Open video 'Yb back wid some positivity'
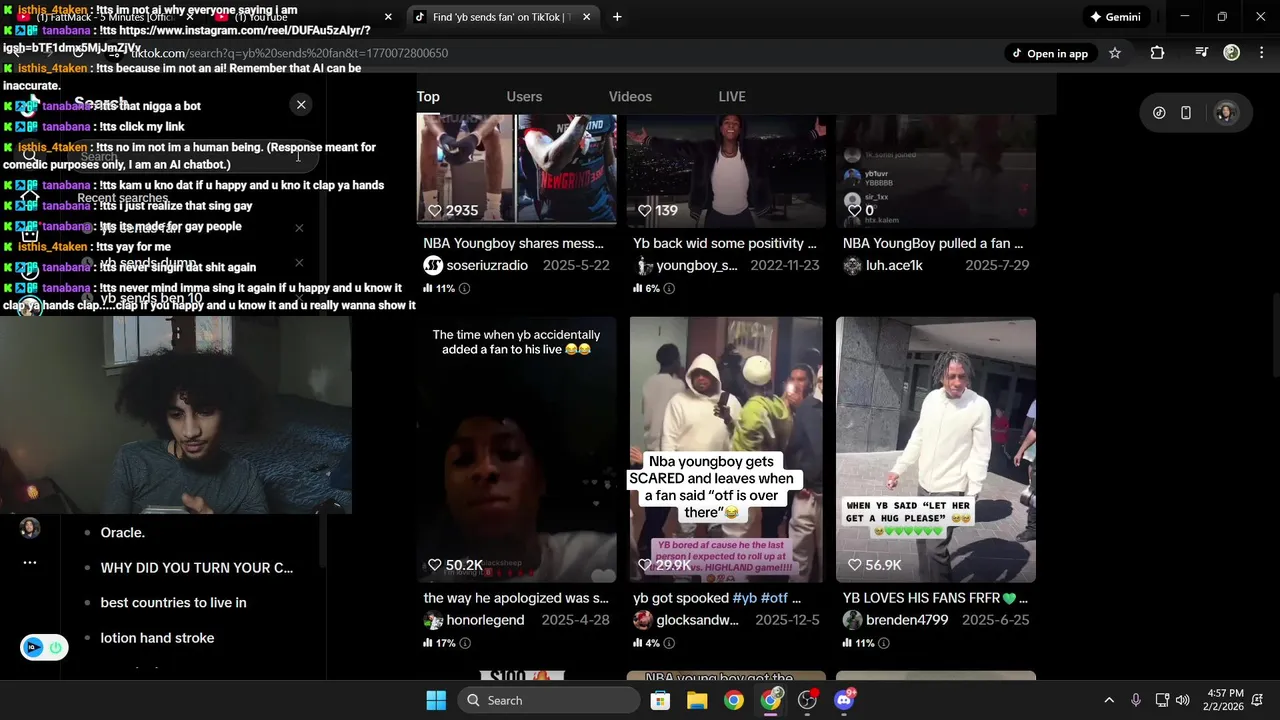 tap(725, 243)
